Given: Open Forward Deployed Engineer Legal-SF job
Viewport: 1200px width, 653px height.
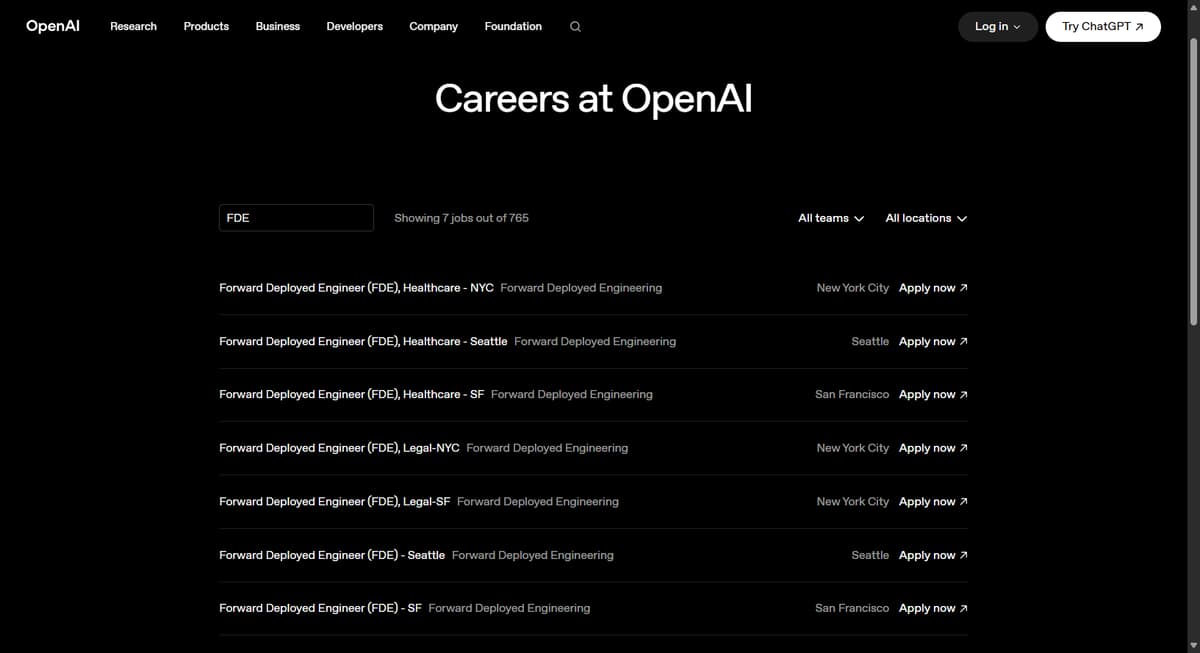Looking at the screenshot, I should (335, 502).
